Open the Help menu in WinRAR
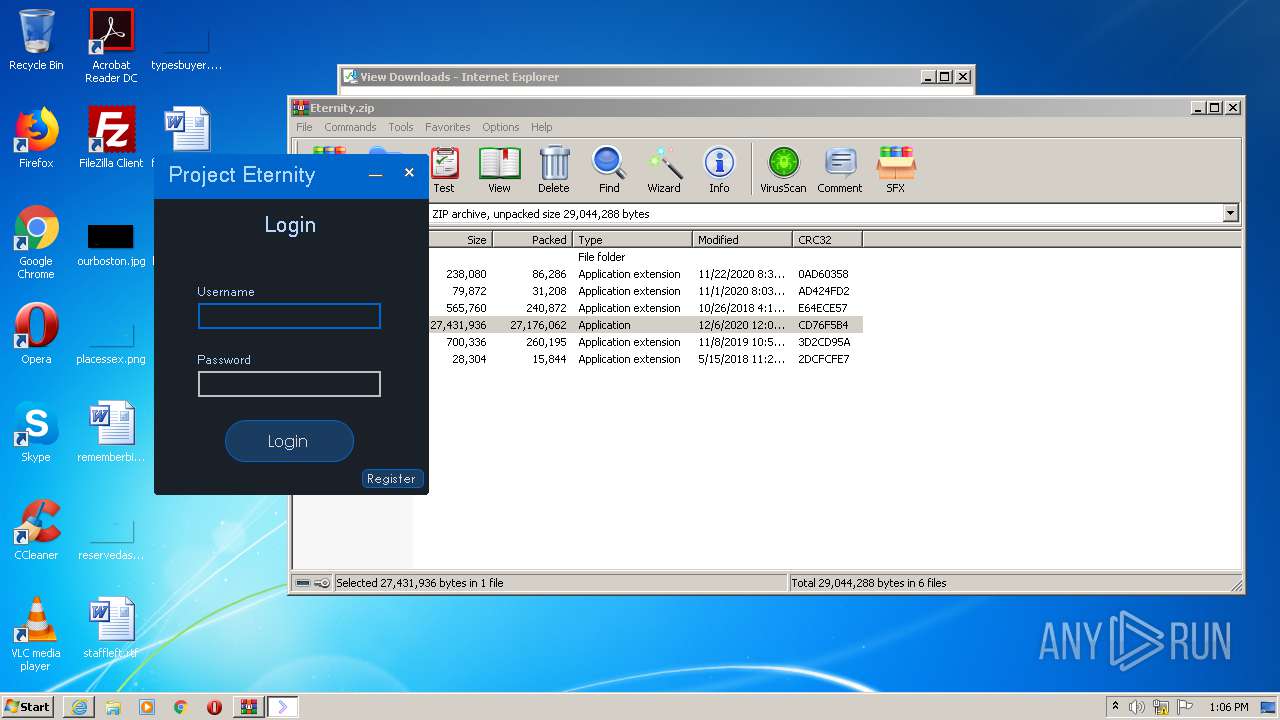1280x720 pixels. coord(541,127)
